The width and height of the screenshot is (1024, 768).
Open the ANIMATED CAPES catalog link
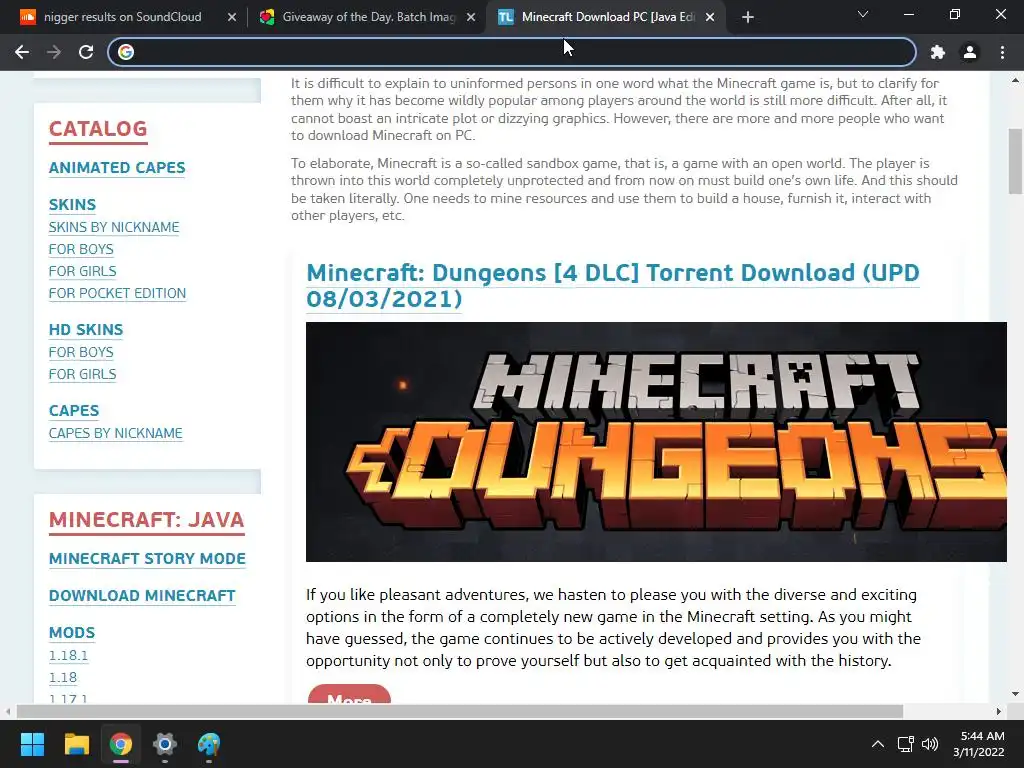(117, 168)
